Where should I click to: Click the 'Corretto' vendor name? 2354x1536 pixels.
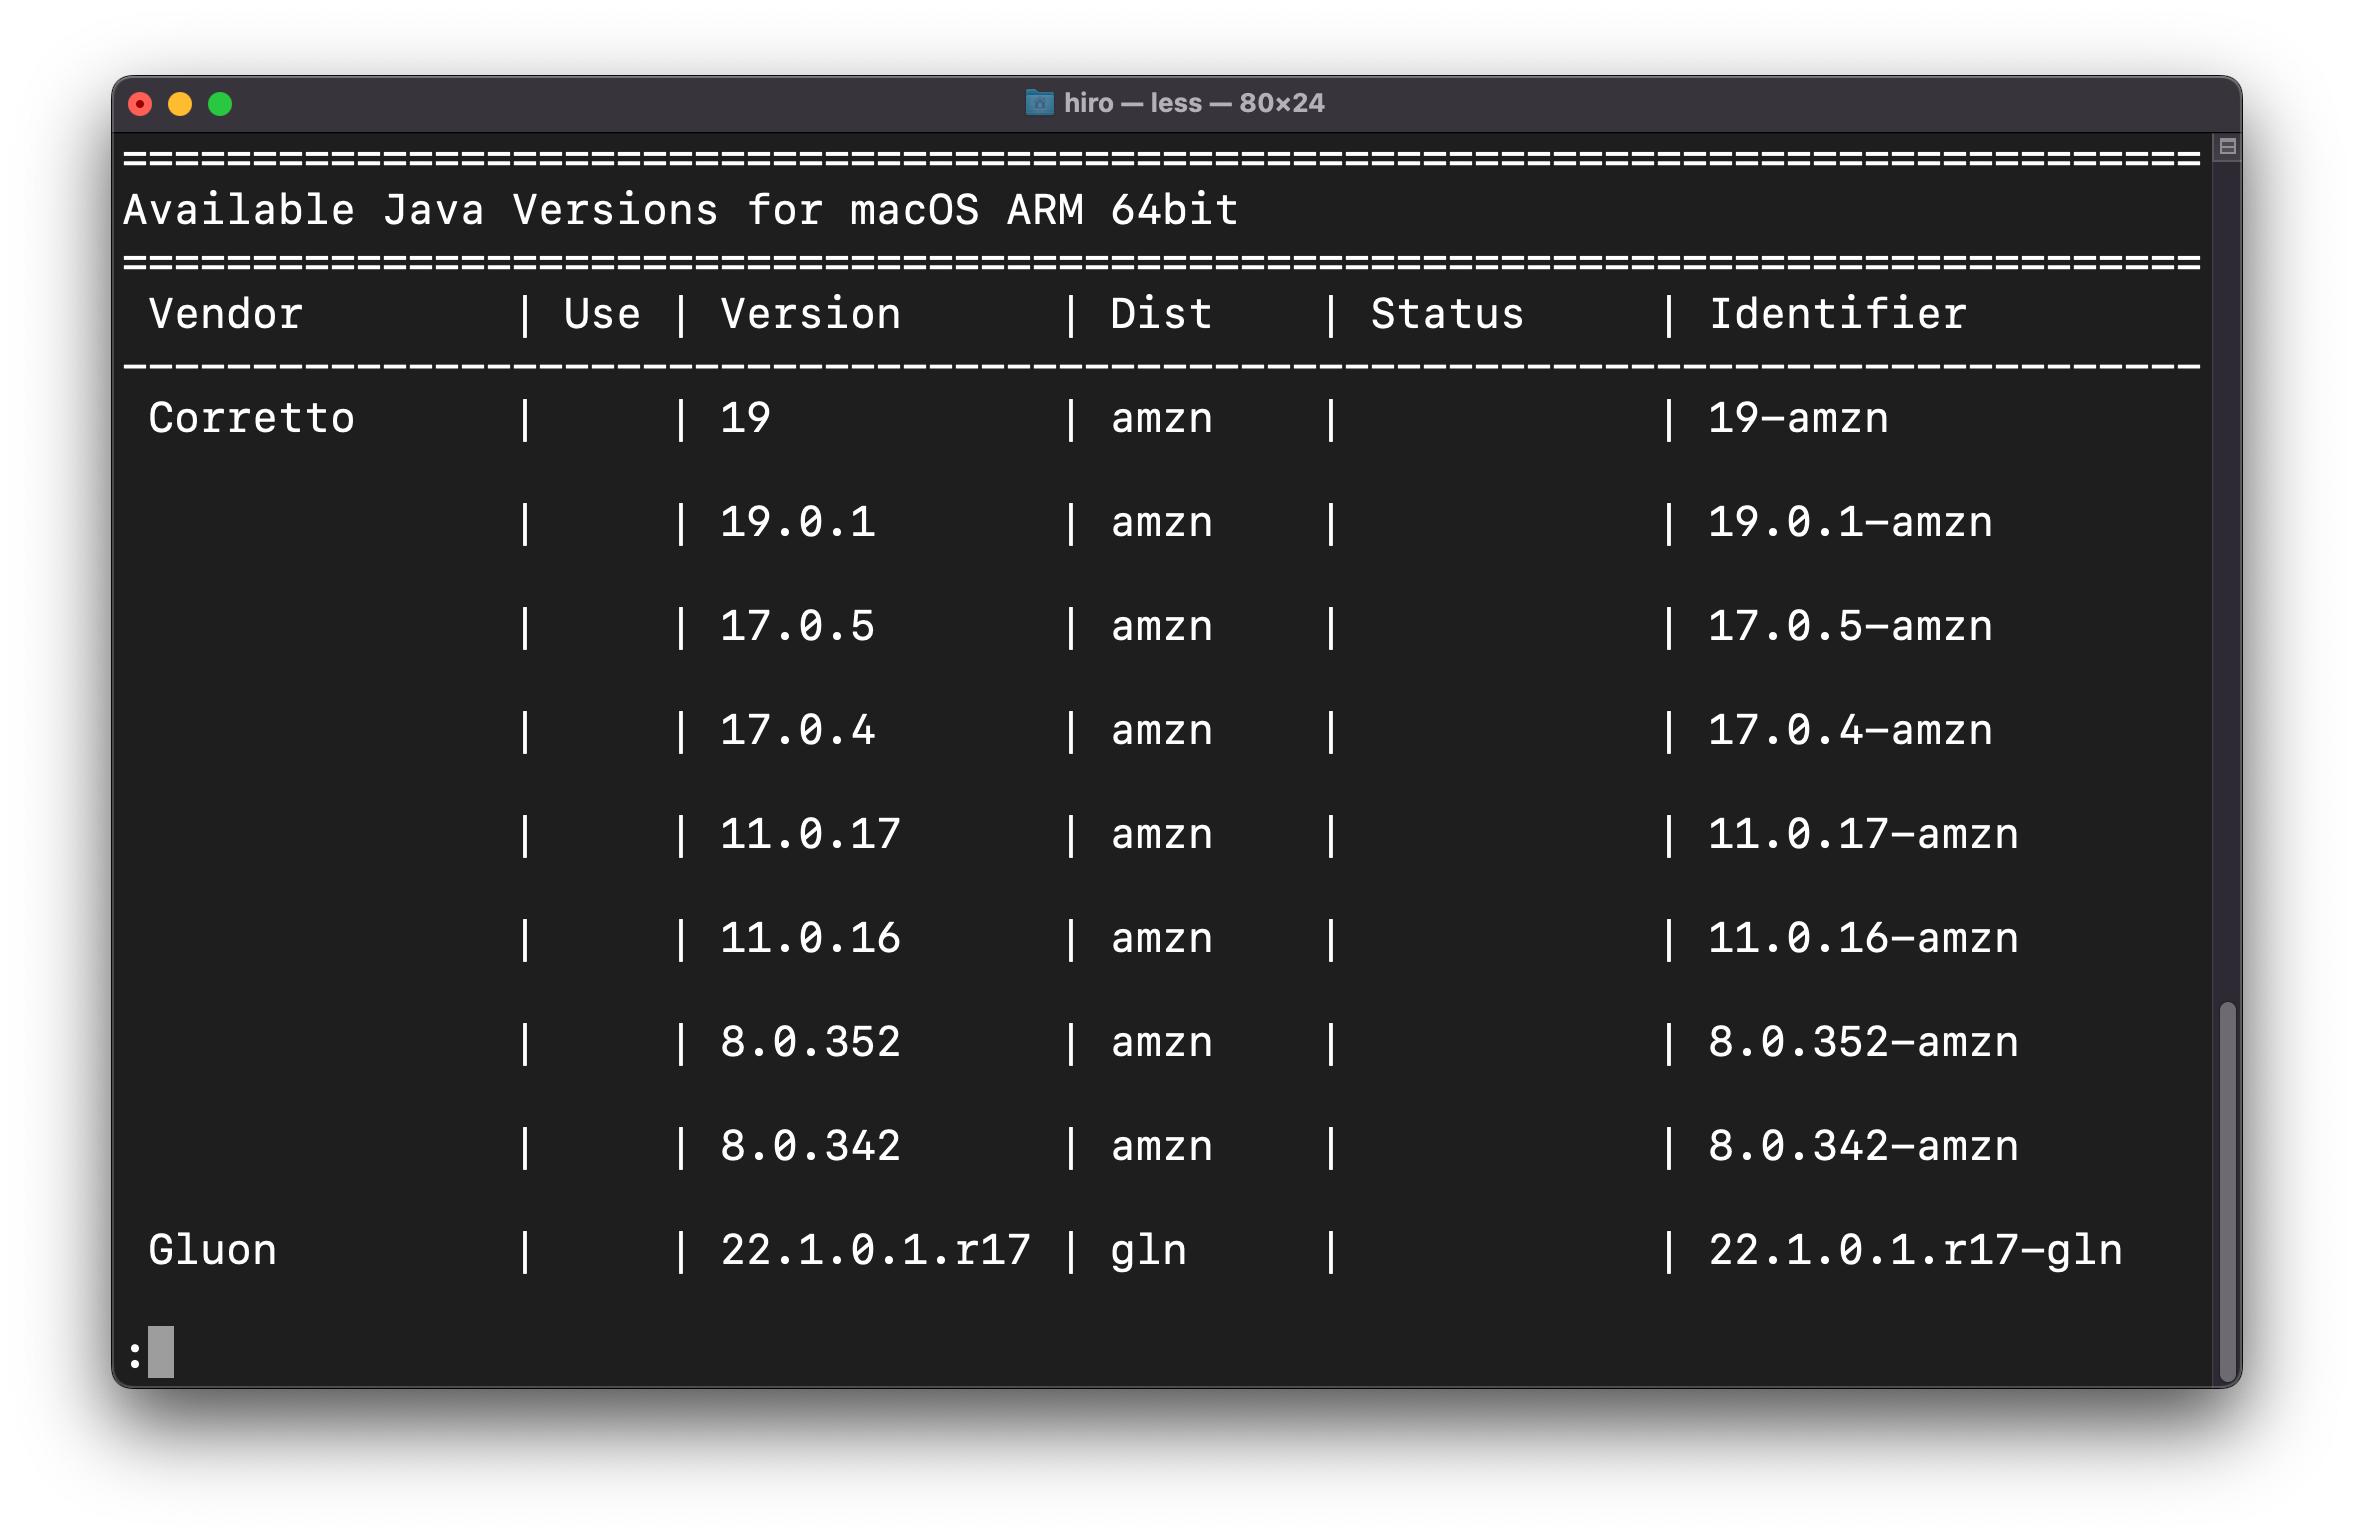click(x=252, y=418)
